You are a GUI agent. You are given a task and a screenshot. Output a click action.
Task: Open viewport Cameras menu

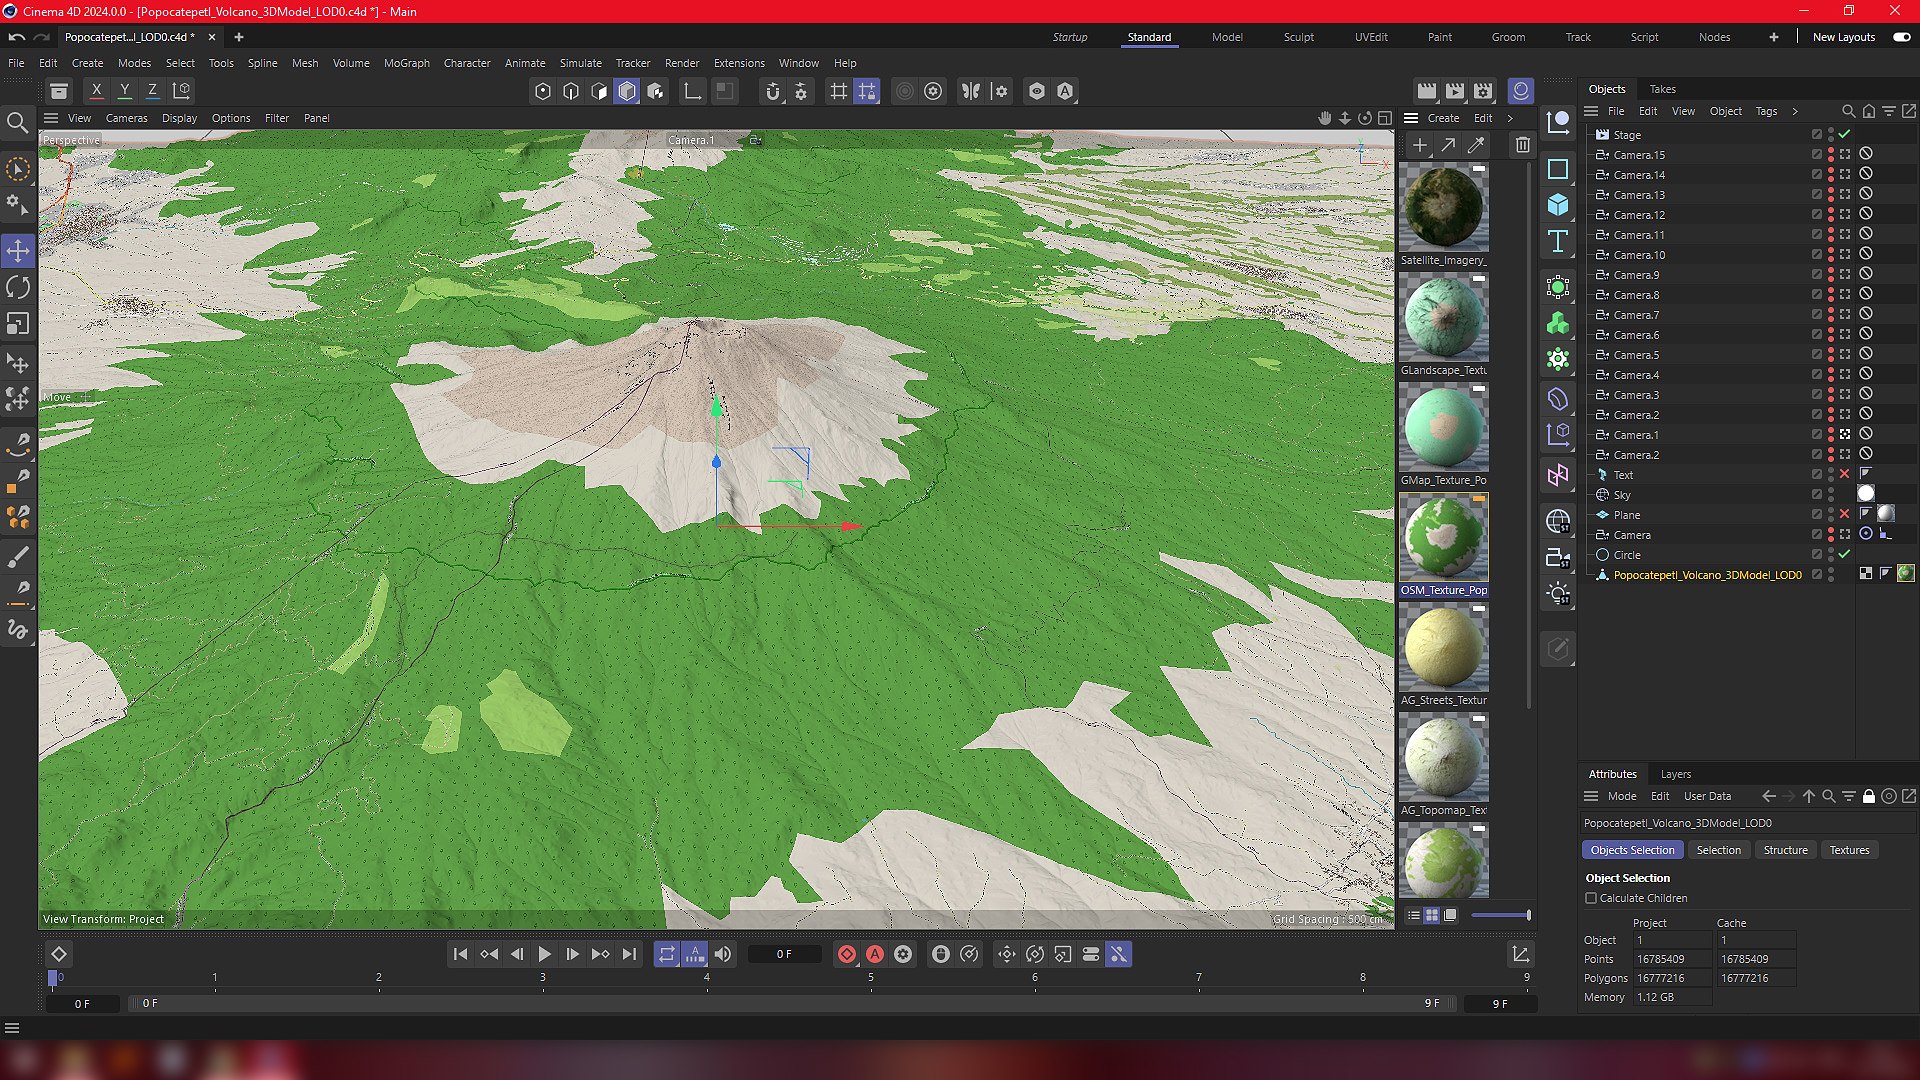pyautogui.click(x=126, y=118)
